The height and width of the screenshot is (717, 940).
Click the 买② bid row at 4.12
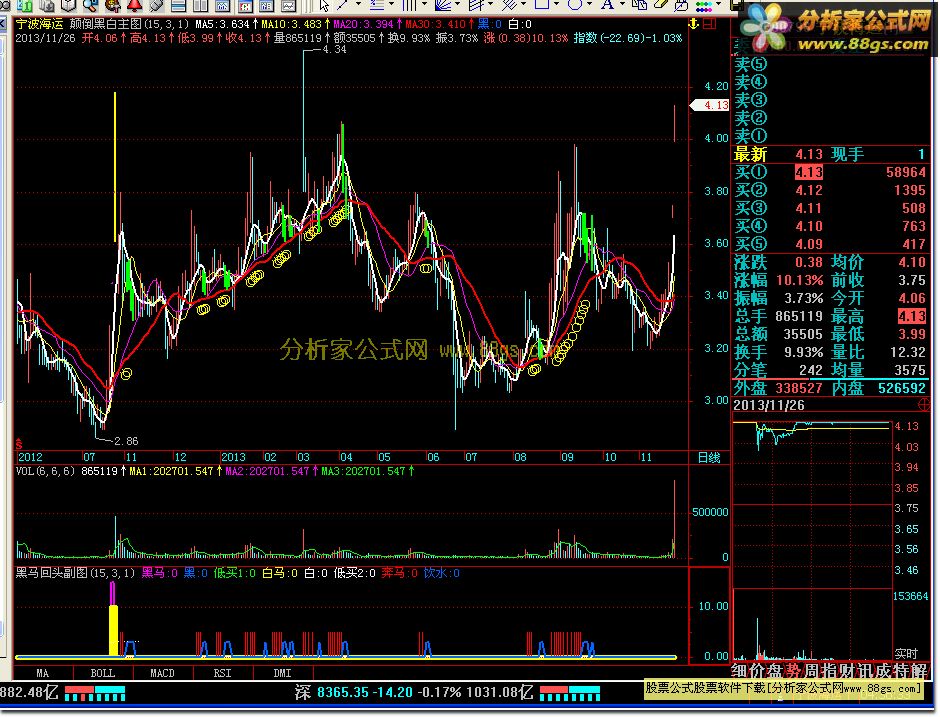(x=831, y=190)
